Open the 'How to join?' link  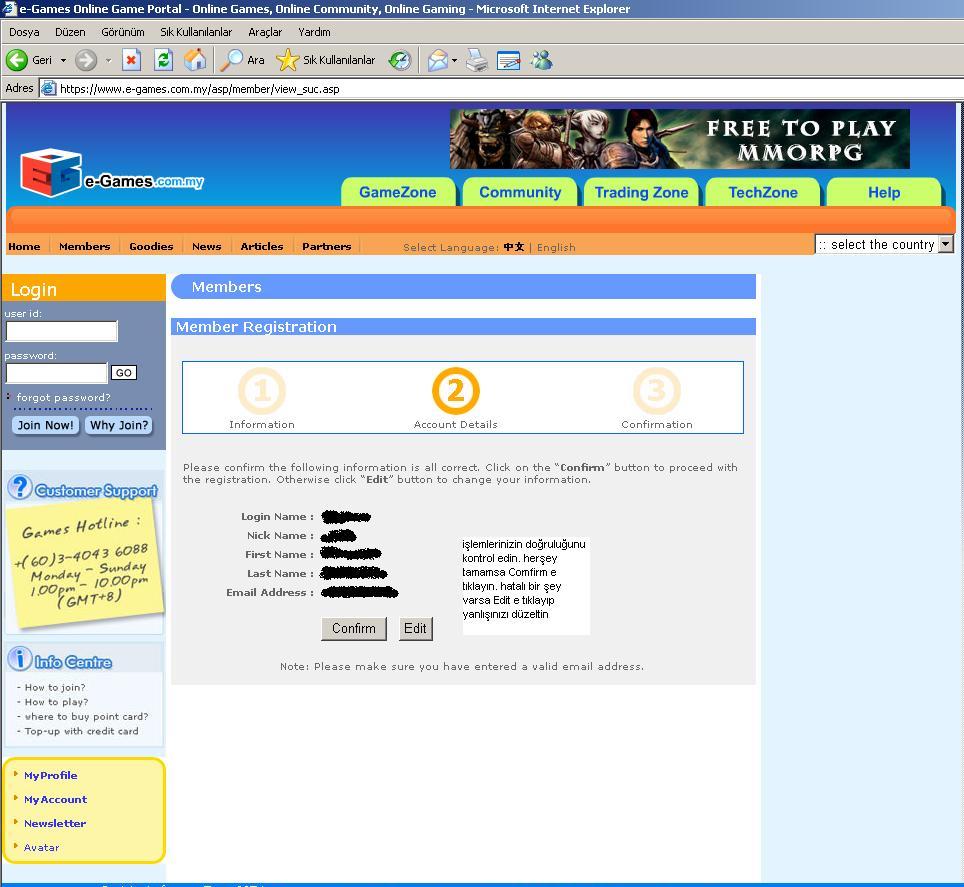(55, 687)
